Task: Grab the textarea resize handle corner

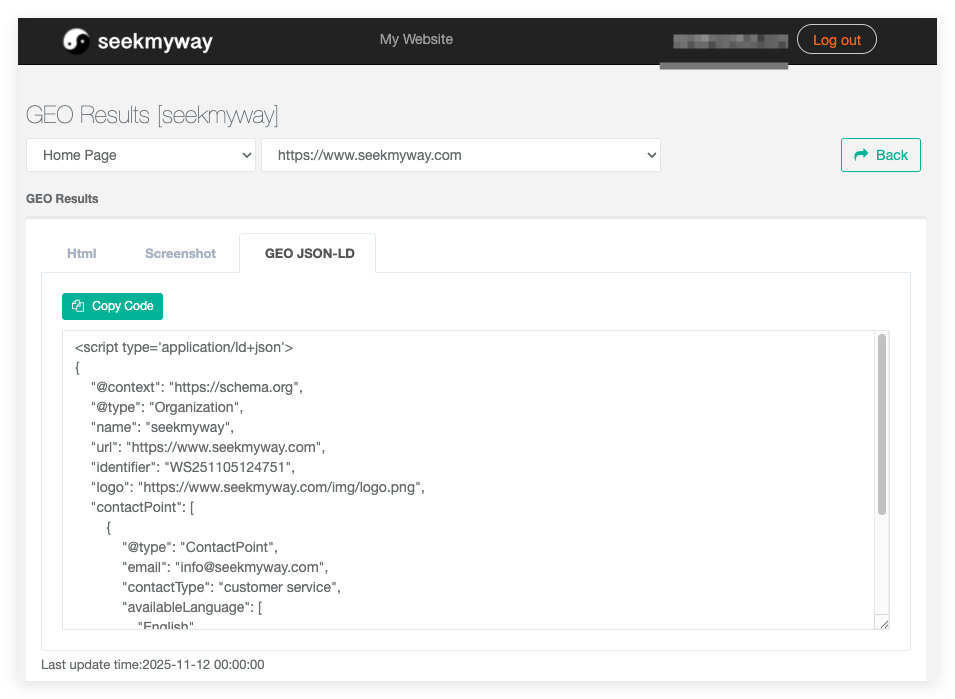Action: (x=883, y=623)
